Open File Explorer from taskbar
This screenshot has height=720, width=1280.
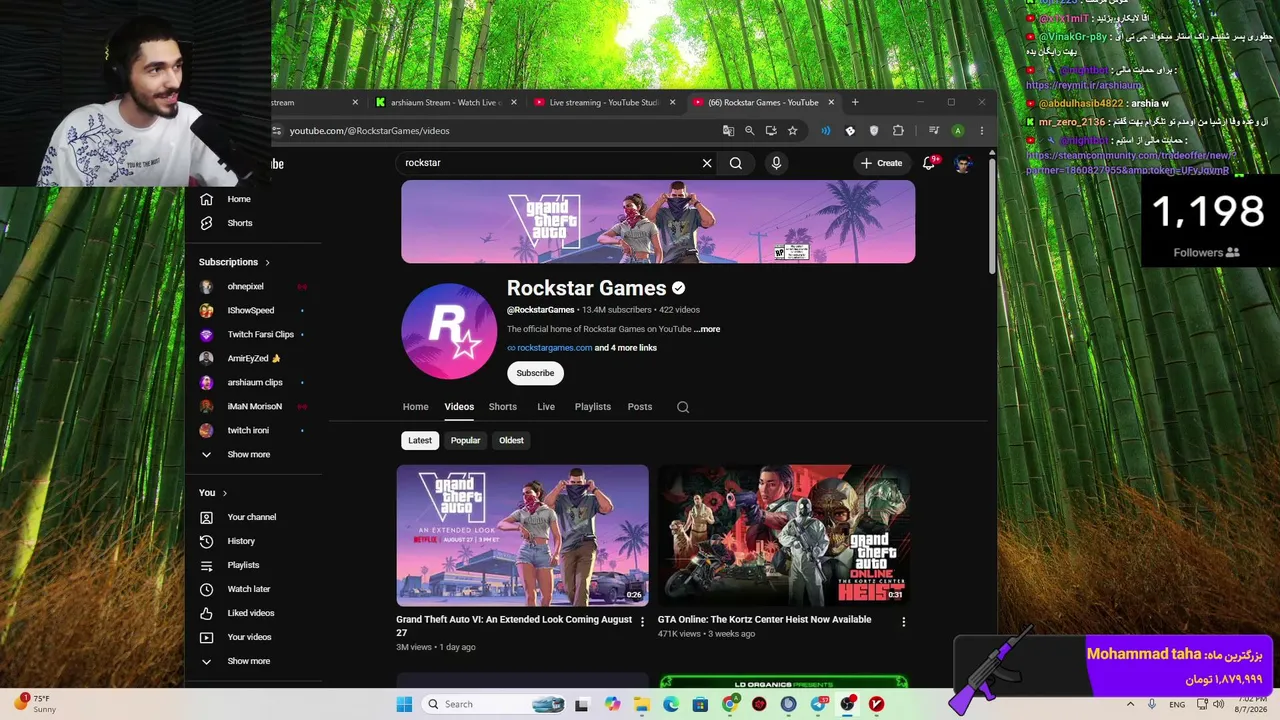[x=642, y=704]
